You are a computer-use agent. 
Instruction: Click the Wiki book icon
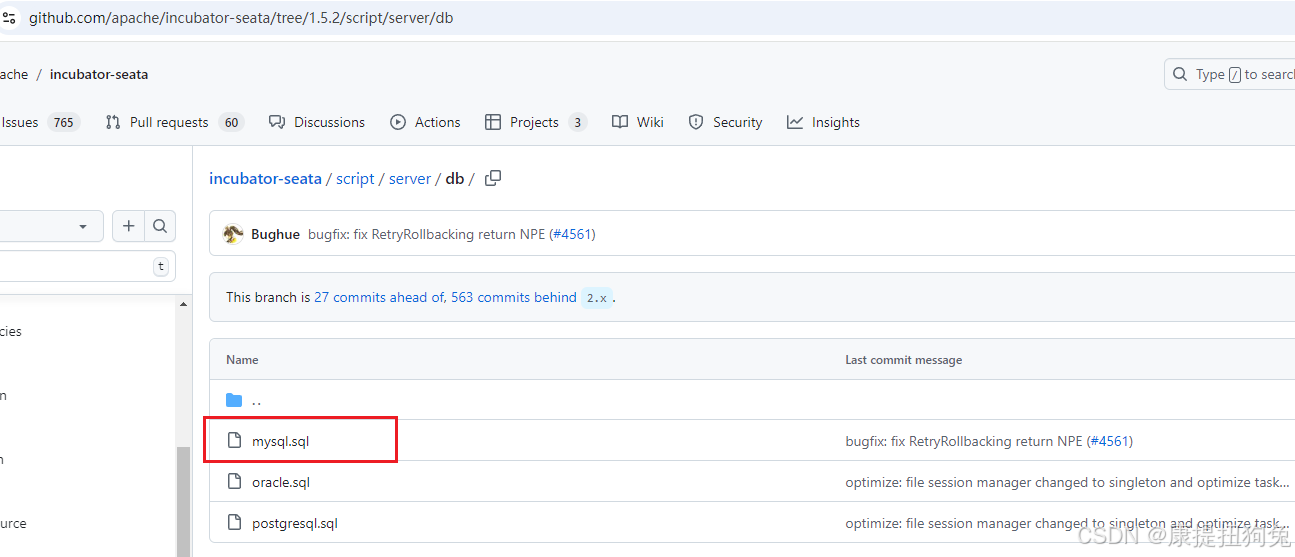[x=620, y=122]
